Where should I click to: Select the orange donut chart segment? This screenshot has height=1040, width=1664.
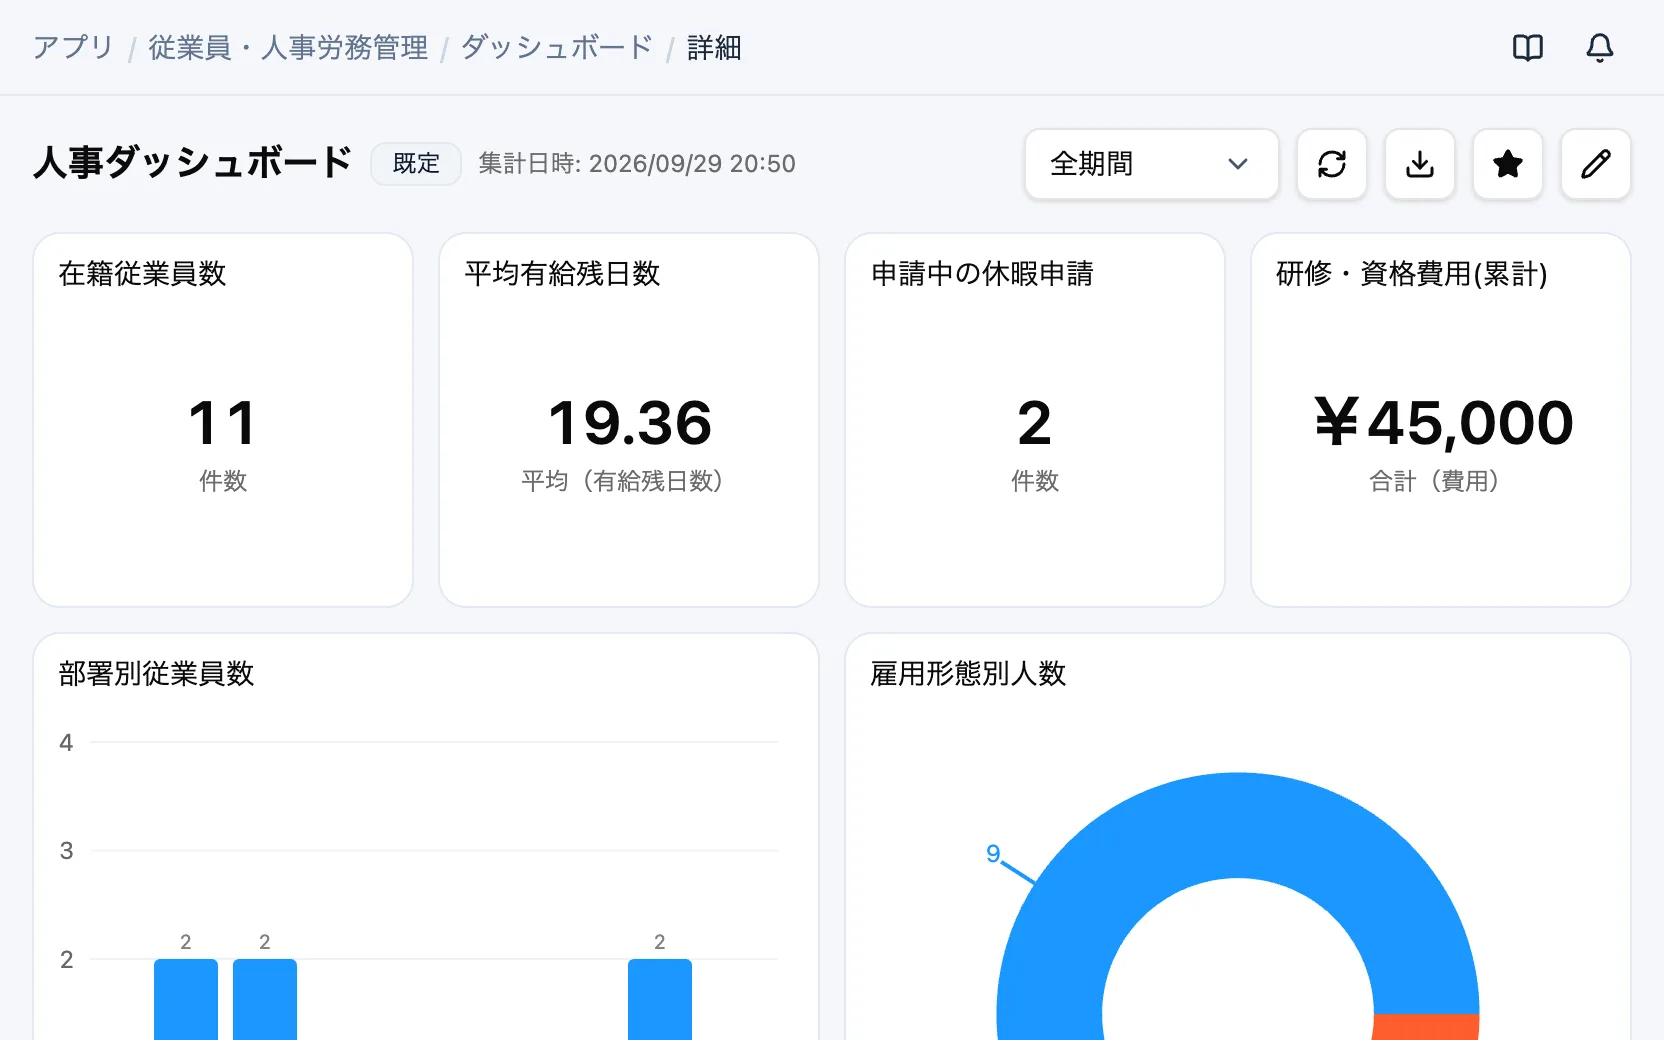[x=1427, y=1027]
